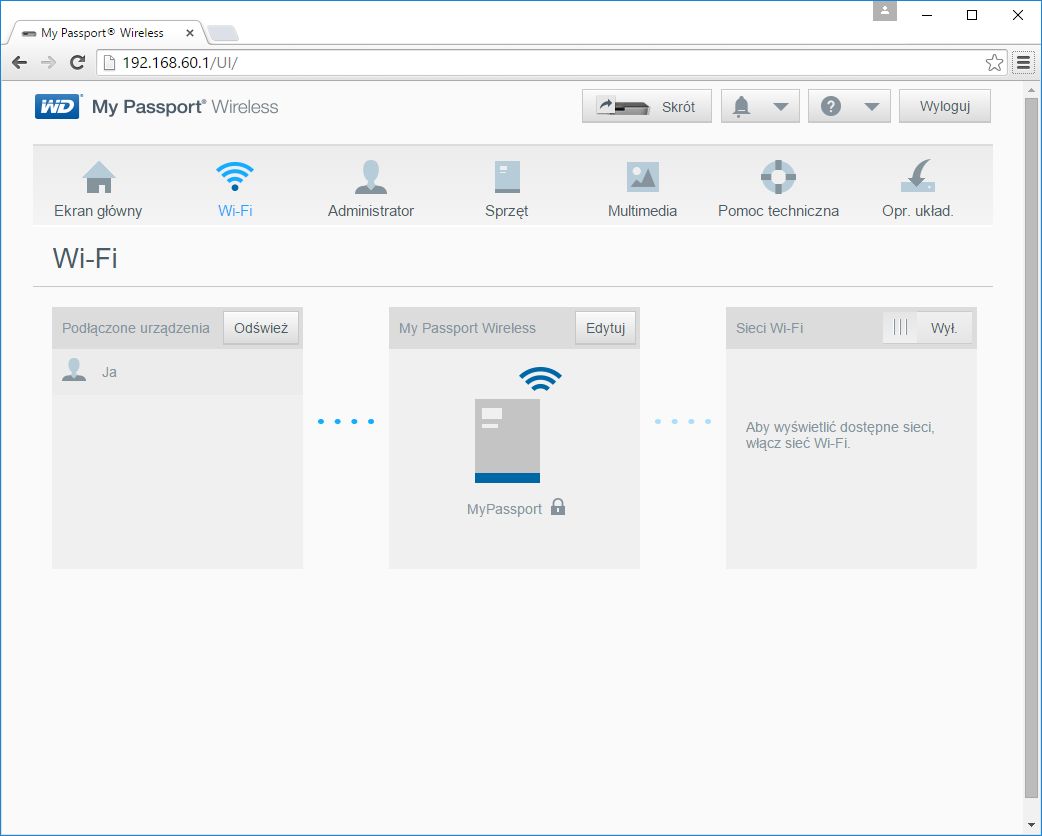Click the Wyloguj logout button
Screen dimensions: 1042x836
coord(944,106)
